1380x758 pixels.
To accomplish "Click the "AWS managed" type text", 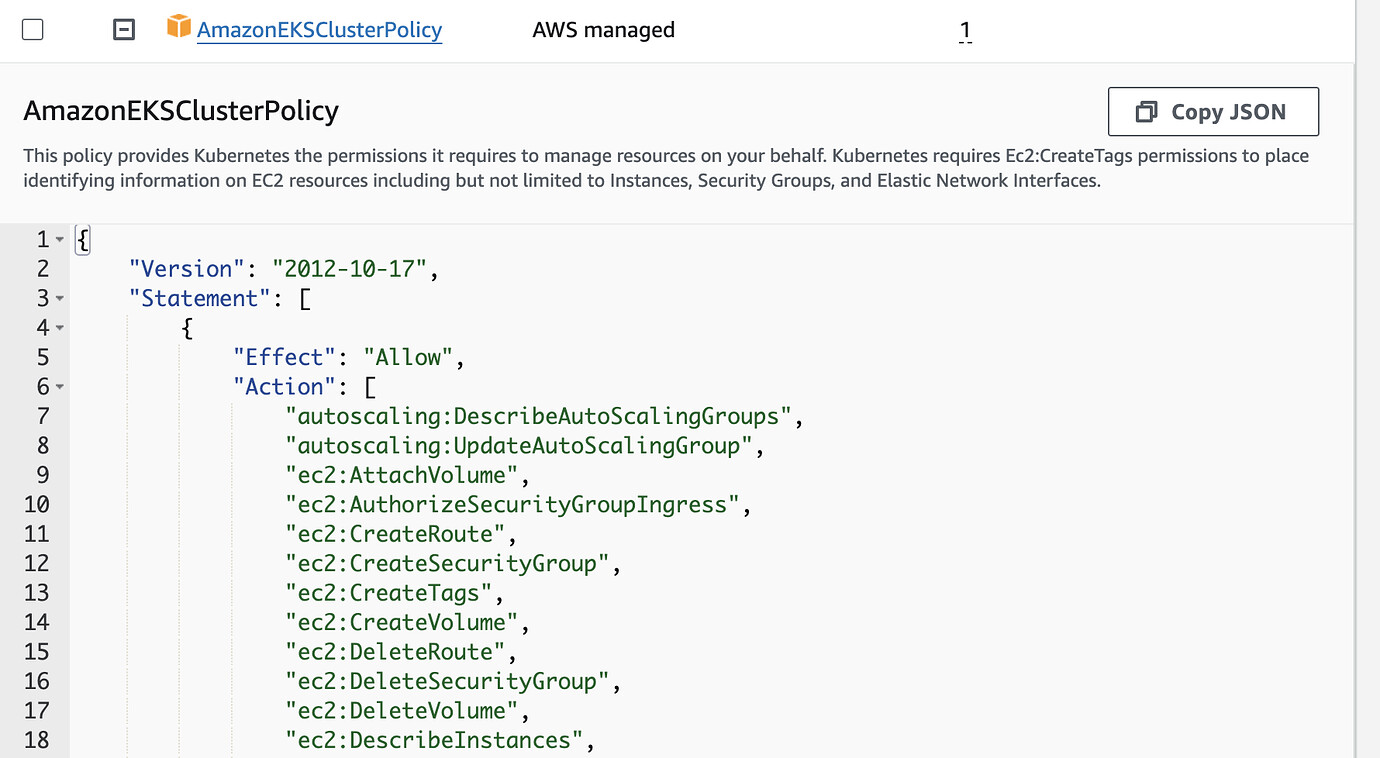I will pos(603,30).
